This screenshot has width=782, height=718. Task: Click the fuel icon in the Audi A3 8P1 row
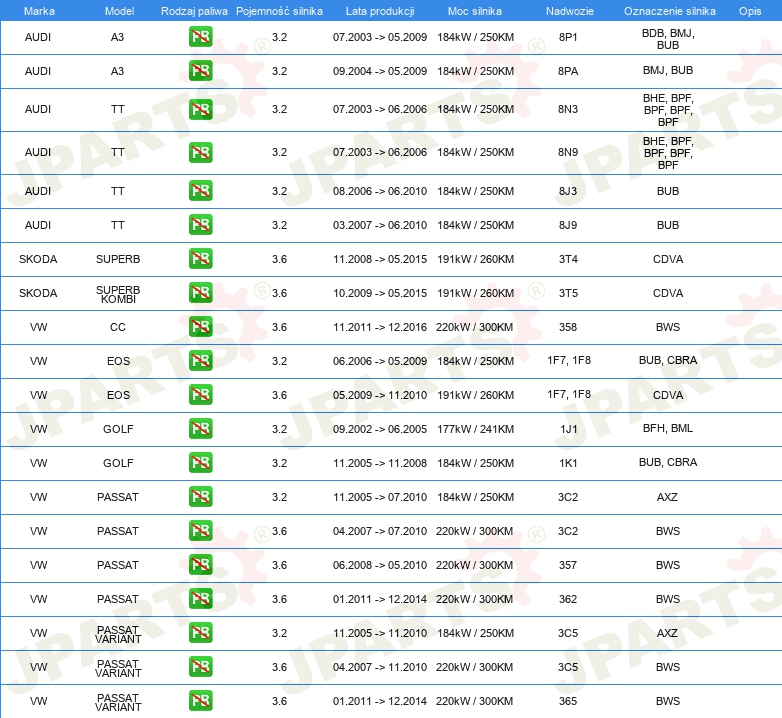pos(200,38)
